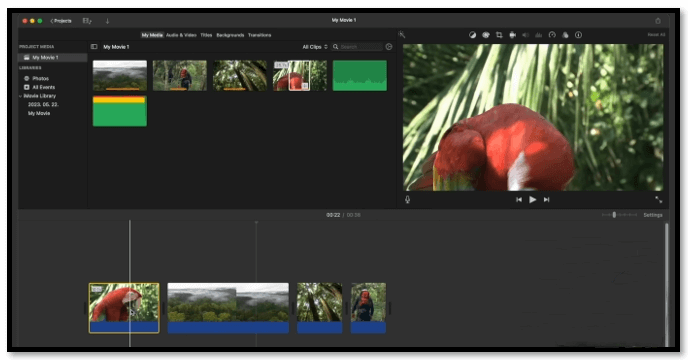Select first green audio clip in browser
Screen dimensions: 688x360
360,76
